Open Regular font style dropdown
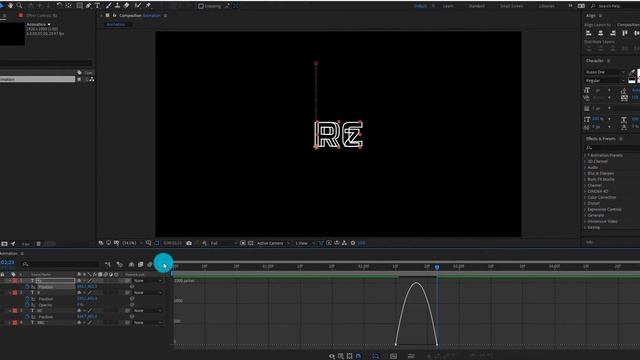640x360 pixels. [x=605, y=81]
